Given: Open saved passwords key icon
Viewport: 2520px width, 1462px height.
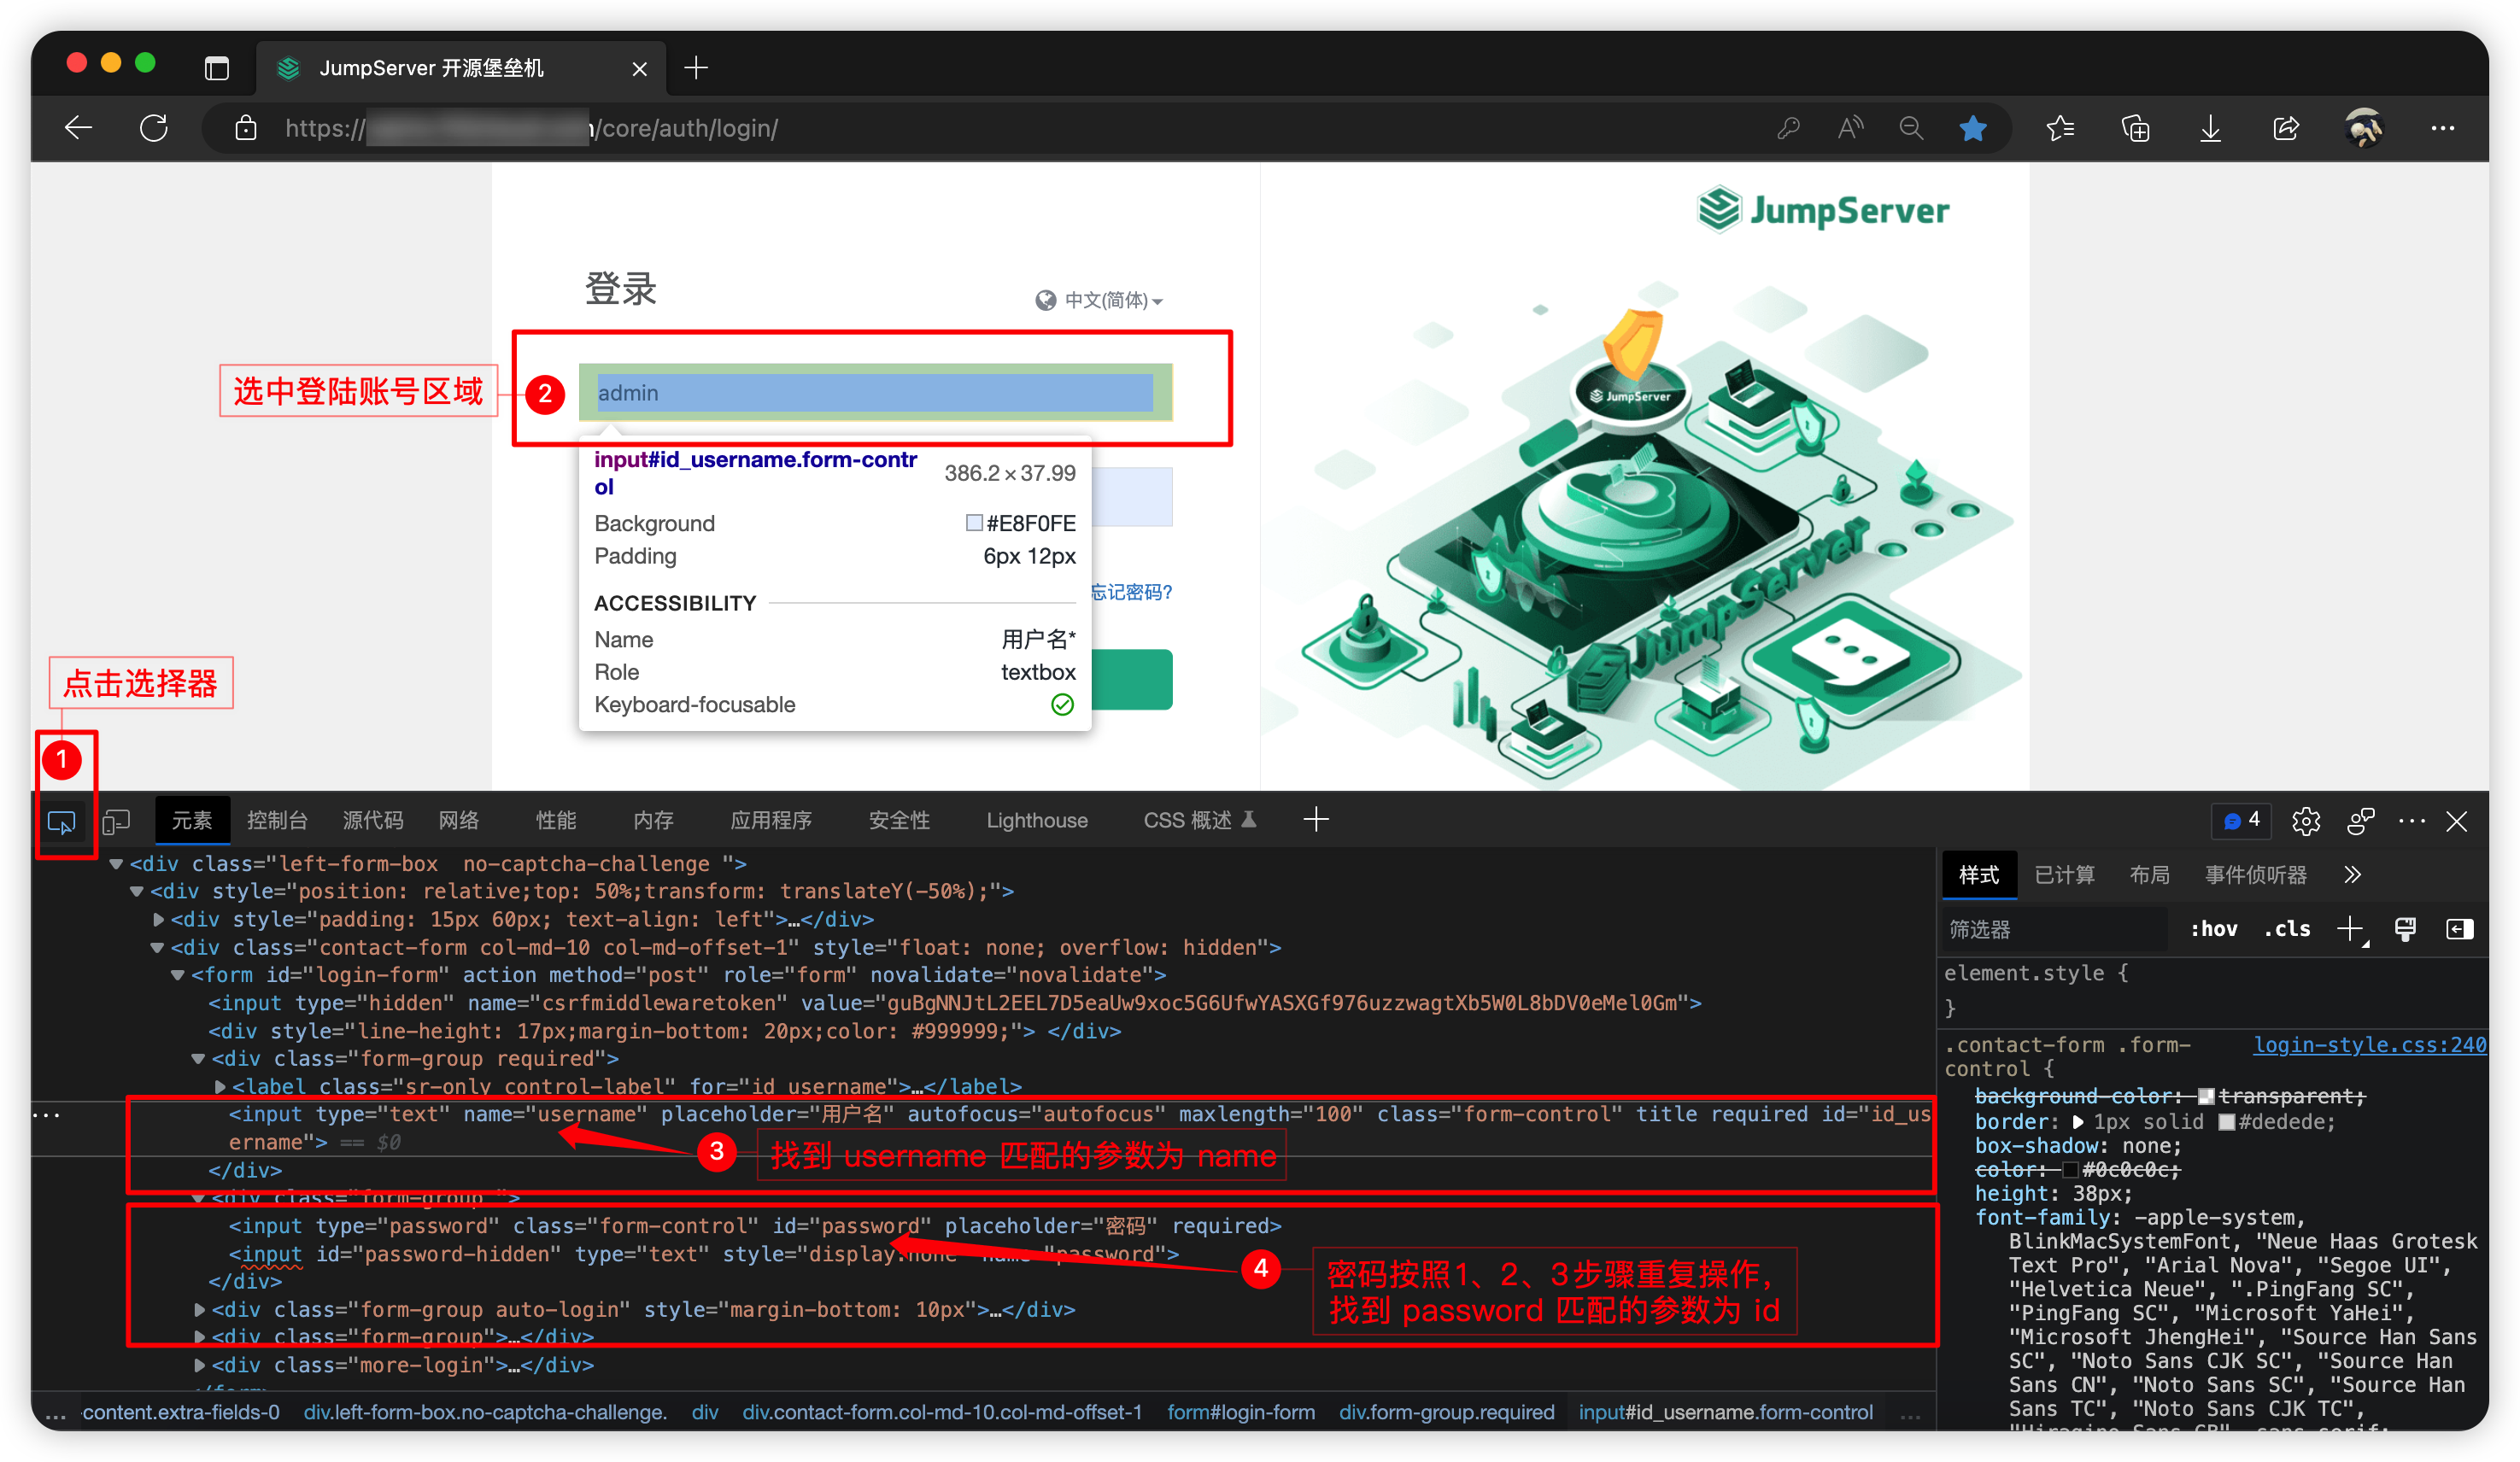Looking at the screenshot, I should [x=1788, y=128].
